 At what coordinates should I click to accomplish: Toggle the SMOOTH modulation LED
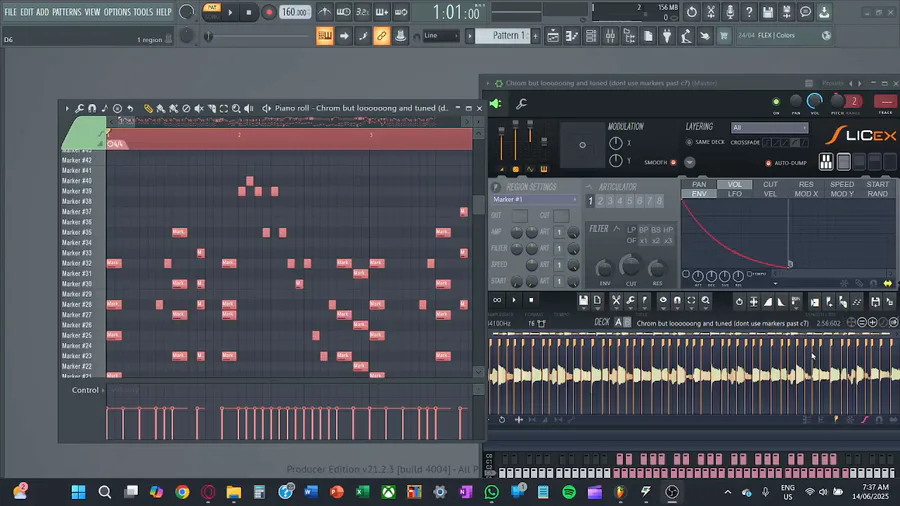click(673, 162)
